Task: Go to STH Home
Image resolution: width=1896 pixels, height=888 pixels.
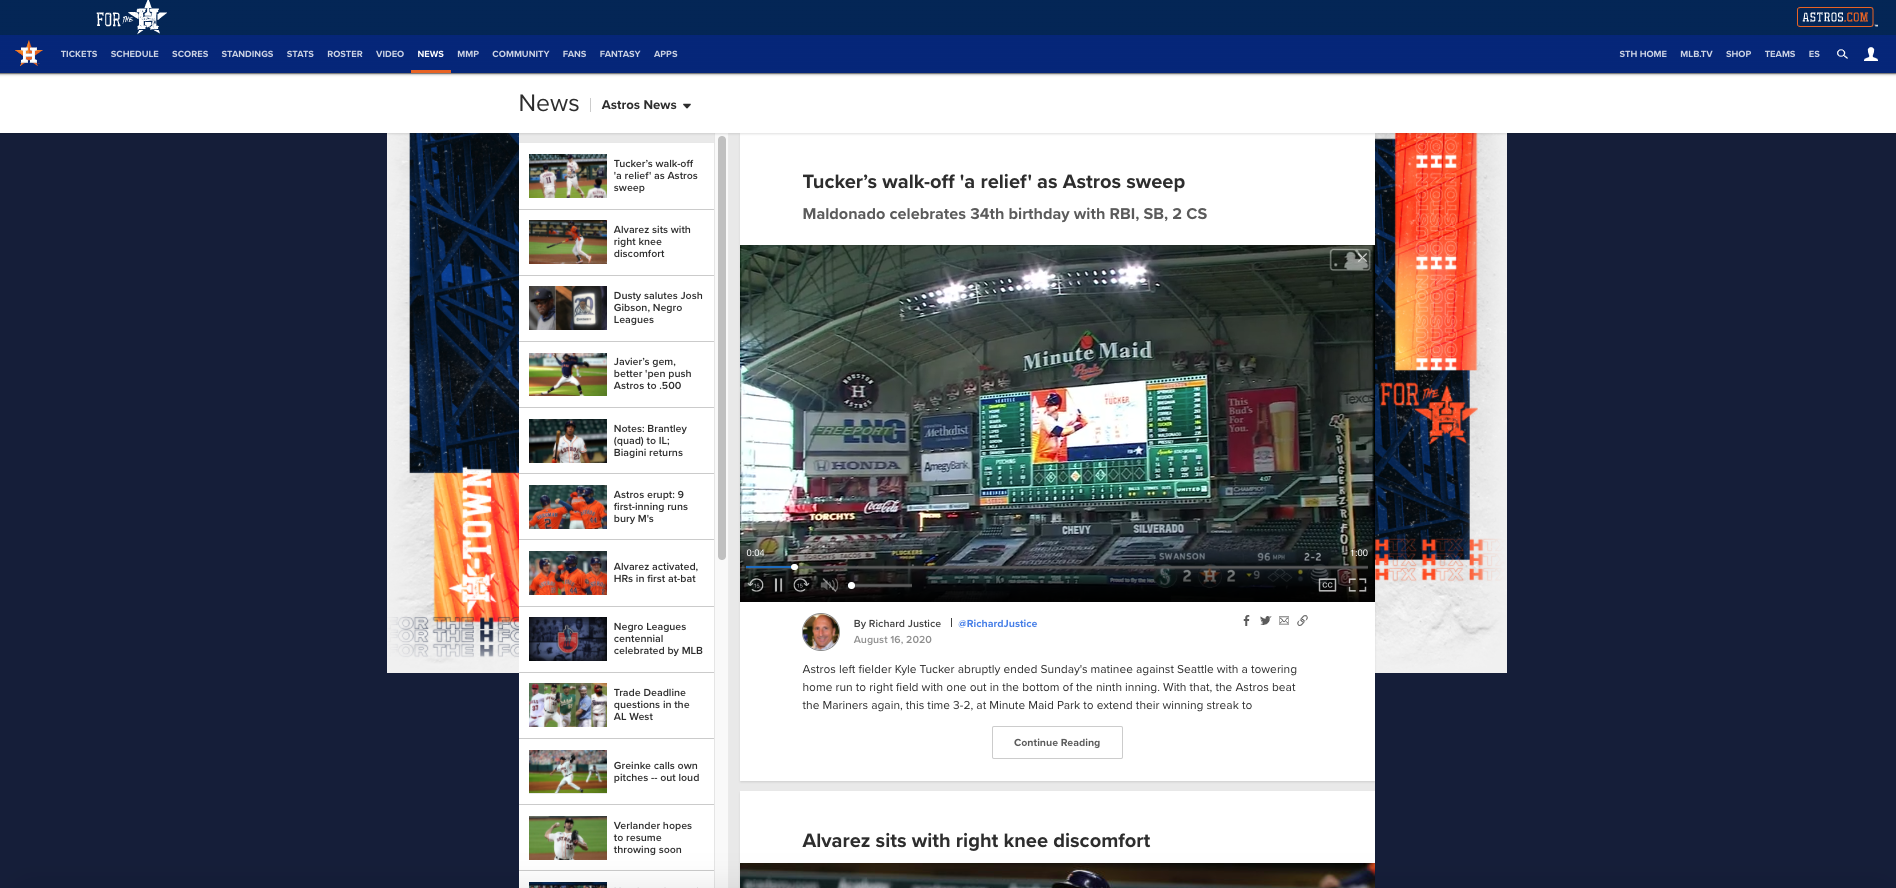Action: click(x=1643, y=54)
